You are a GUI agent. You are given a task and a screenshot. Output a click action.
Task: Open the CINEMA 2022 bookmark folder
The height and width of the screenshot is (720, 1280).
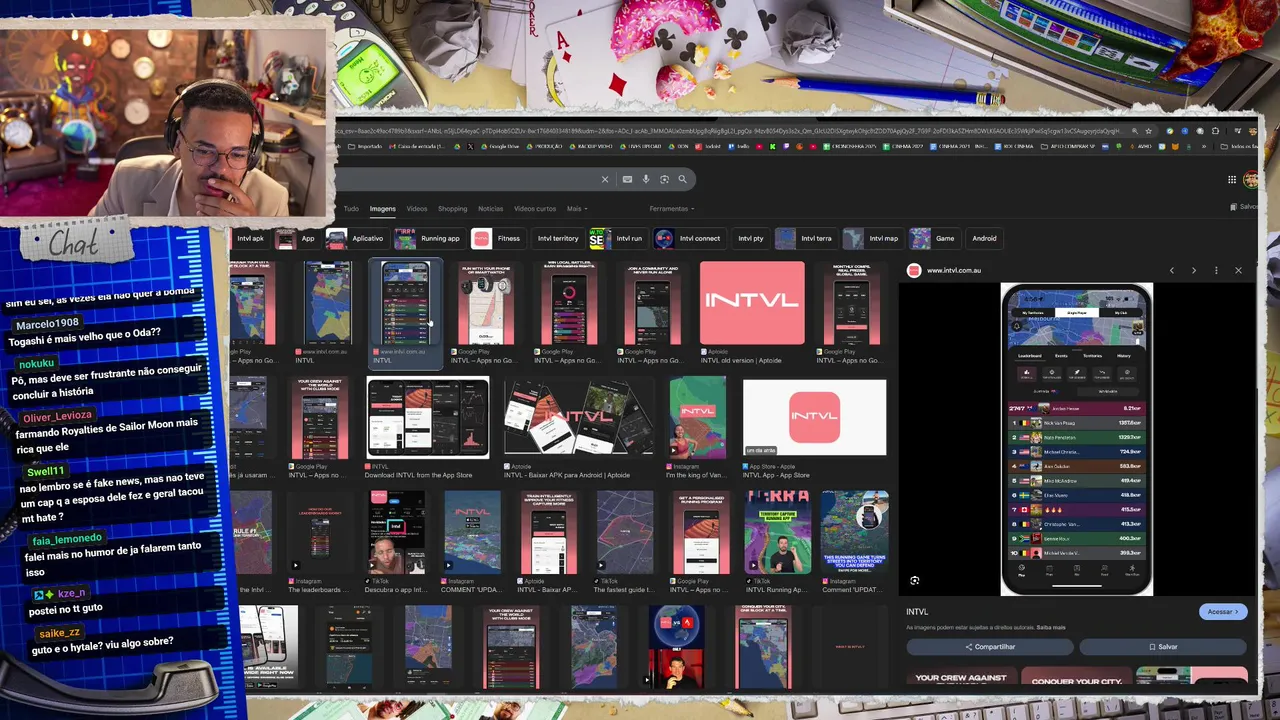[x=903, y=146]
